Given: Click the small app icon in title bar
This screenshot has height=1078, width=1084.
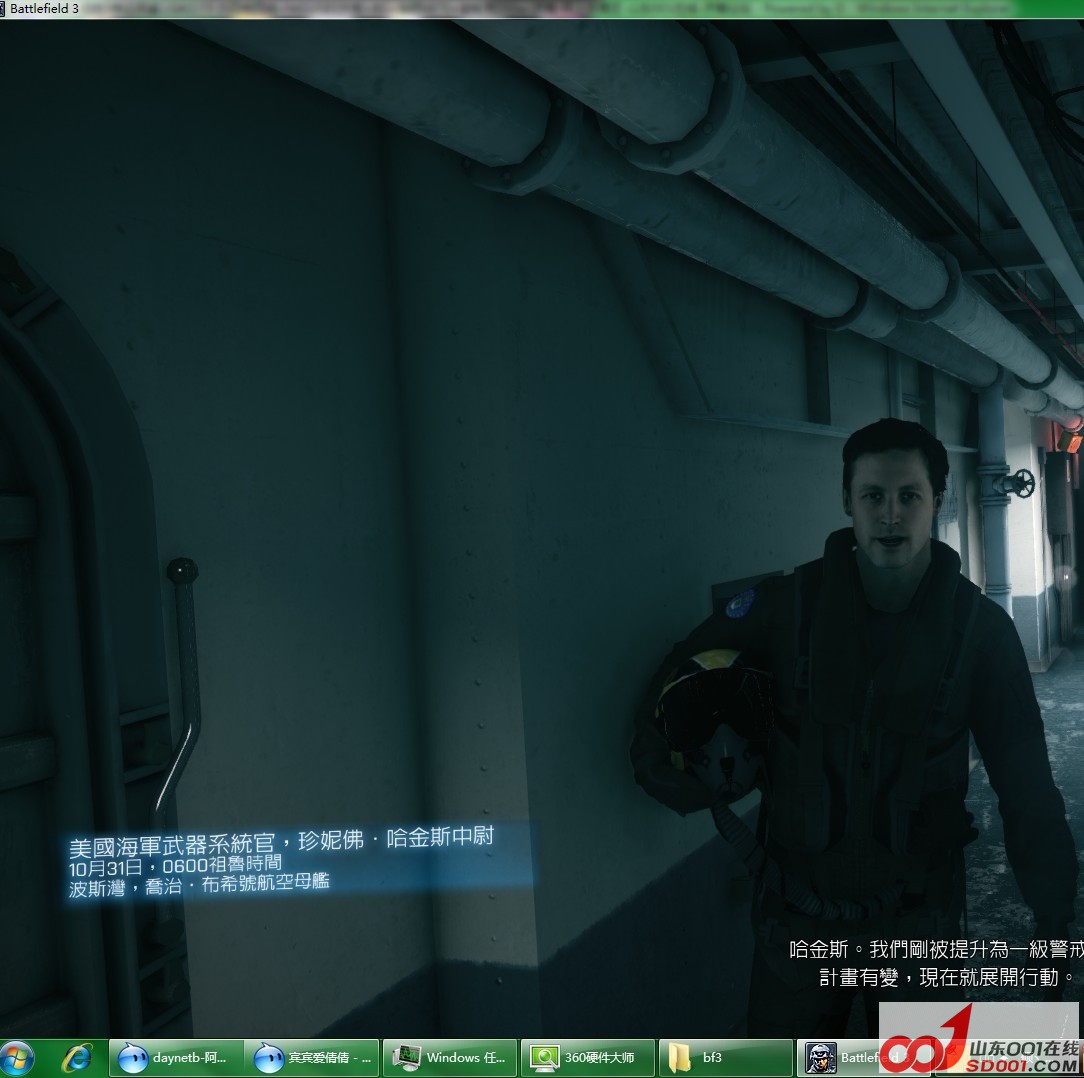Looking at the screenshot, I should [x=4, y=9].
